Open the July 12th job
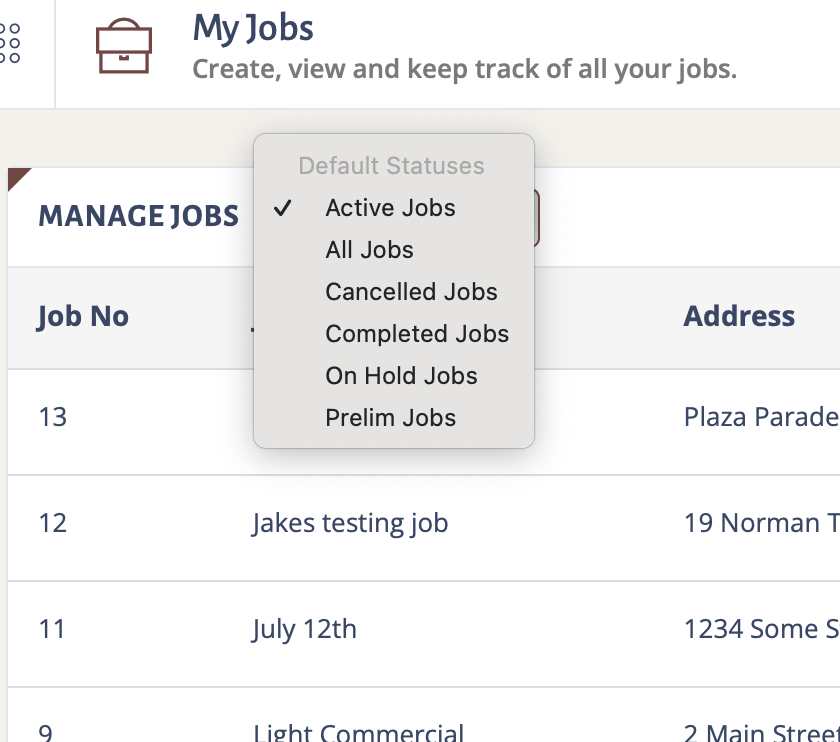The height and width of the screenshot is (742, 840). pyautogui.click(x=304, y=629)
